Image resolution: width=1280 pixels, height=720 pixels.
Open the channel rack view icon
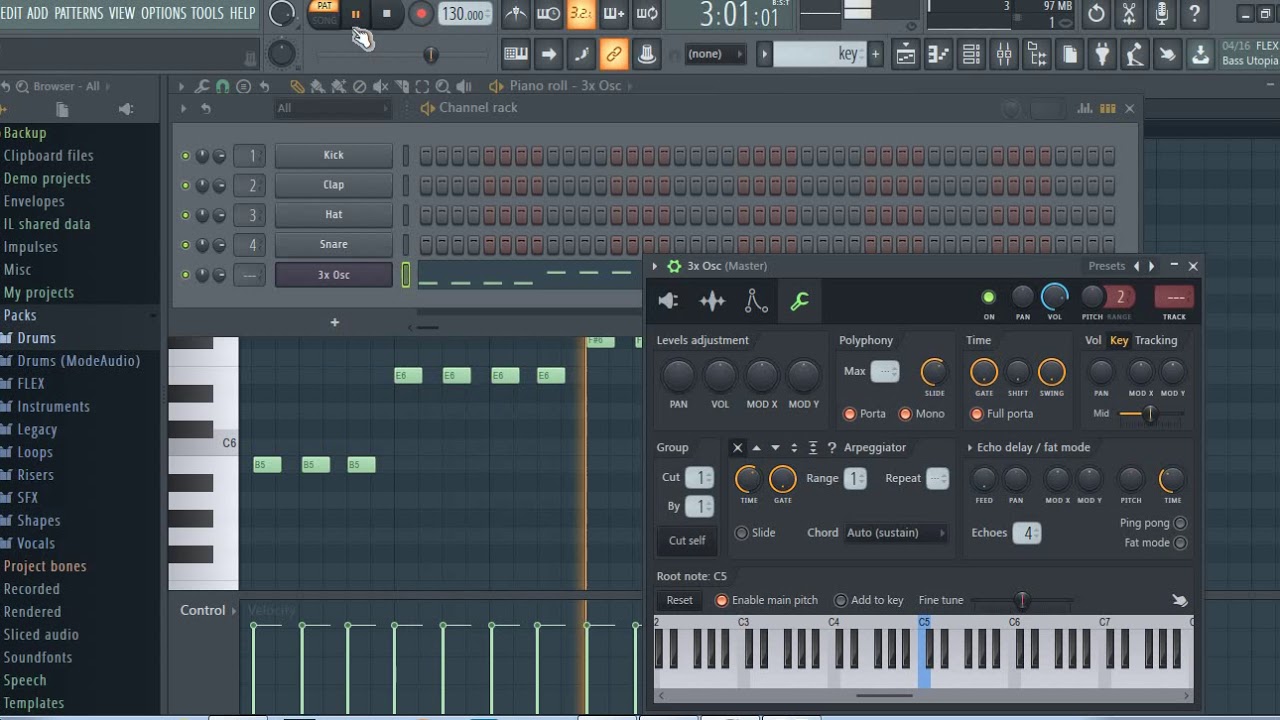click(x=971, y=54)
